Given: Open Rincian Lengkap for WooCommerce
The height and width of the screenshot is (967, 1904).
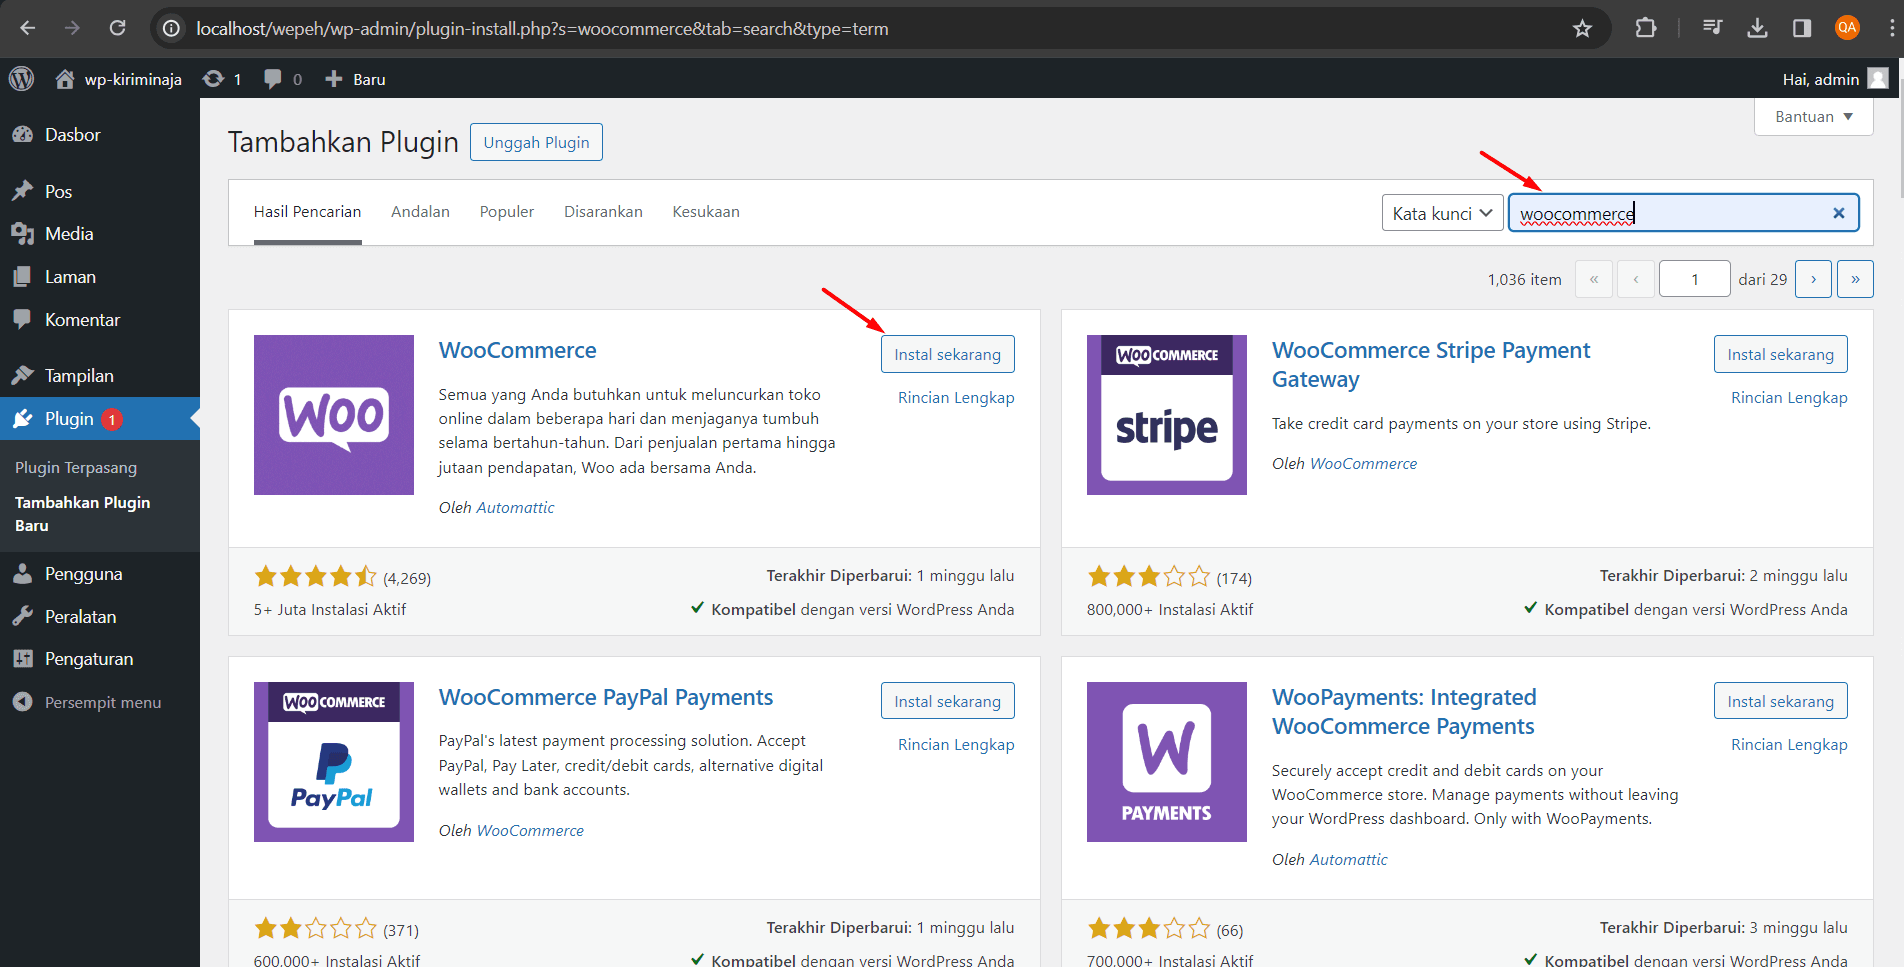Looking at the screenshot, I should click(955, 397).
